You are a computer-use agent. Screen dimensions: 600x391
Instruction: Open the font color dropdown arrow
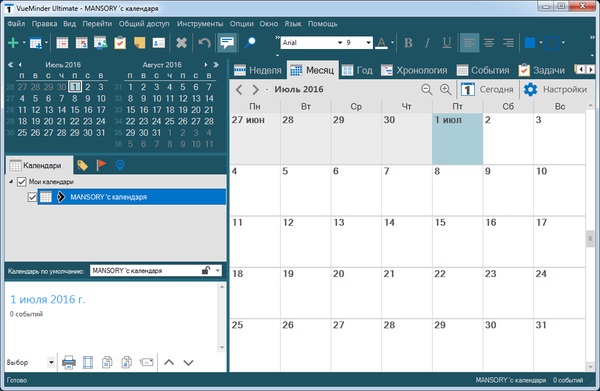tap(392, 42)
